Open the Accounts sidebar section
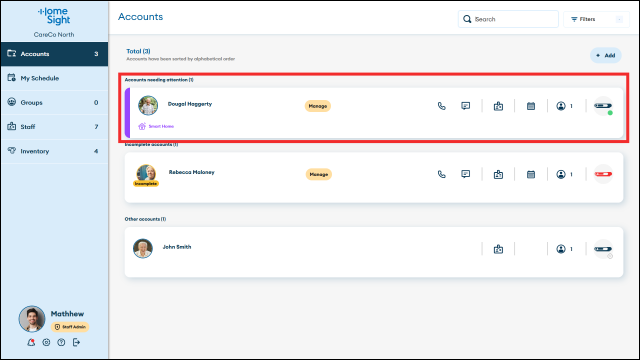This screenshot has width=640, height=360. 54,54
